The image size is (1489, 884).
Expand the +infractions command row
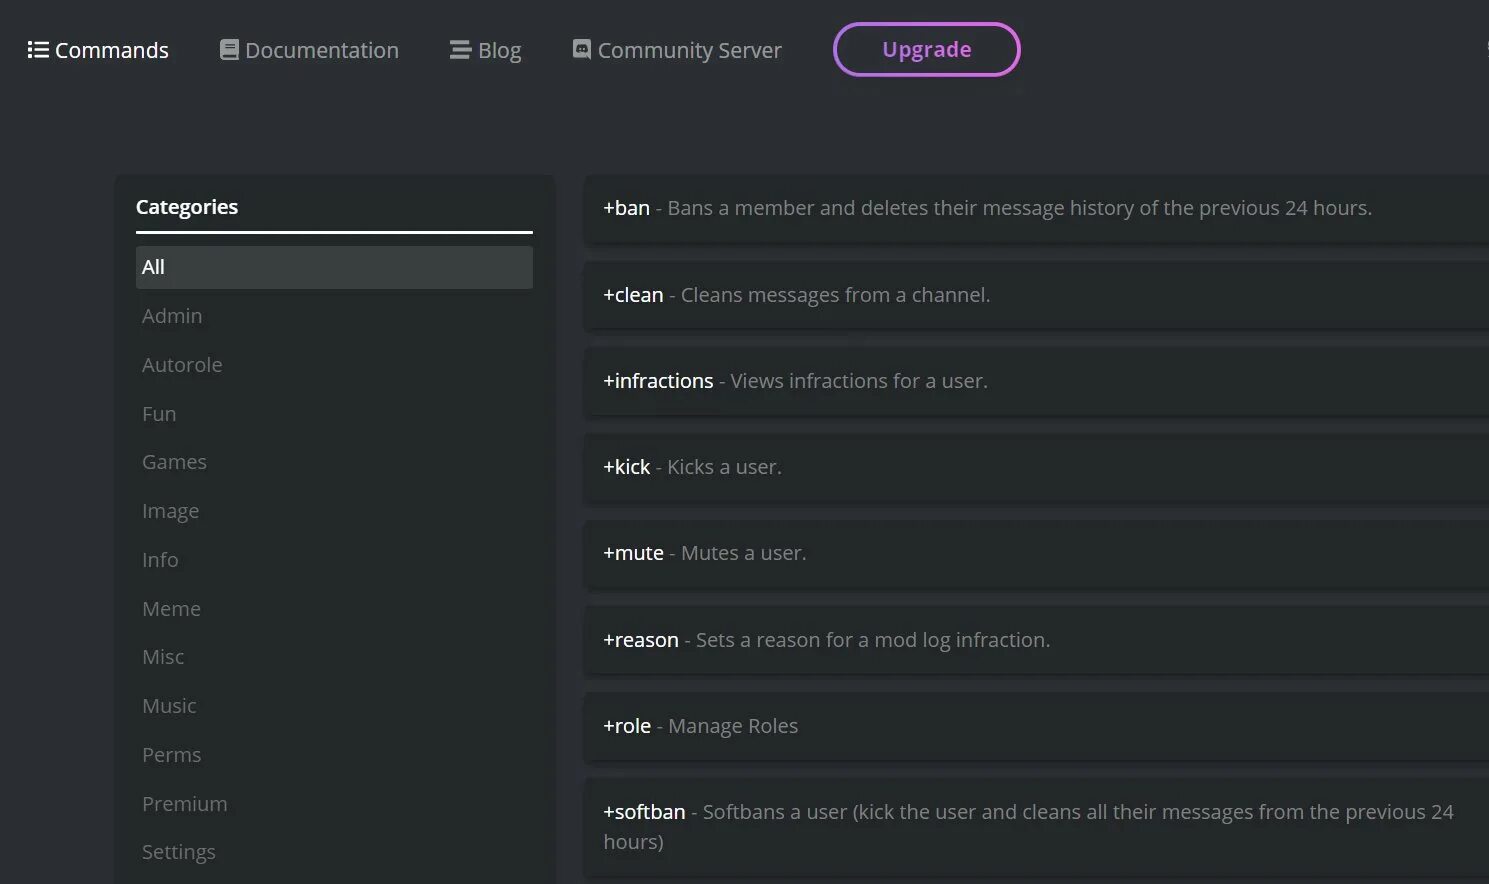(x=1036, y=381)
